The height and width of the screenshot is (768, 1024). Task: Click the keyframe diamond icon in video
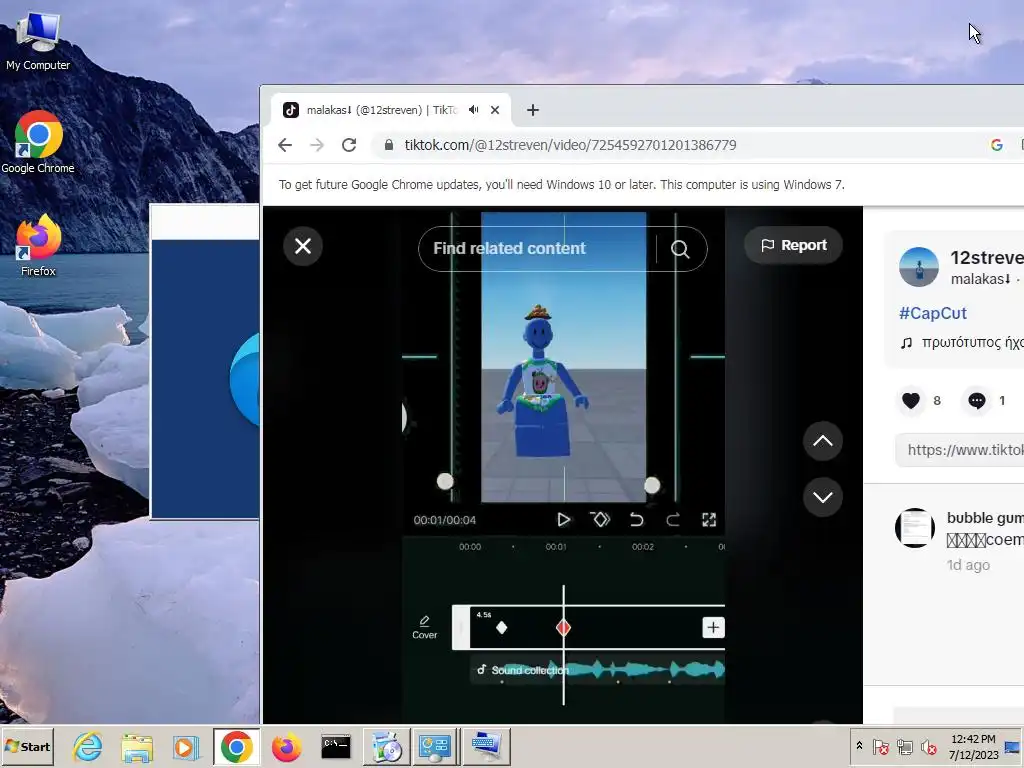tap(600, 520)
